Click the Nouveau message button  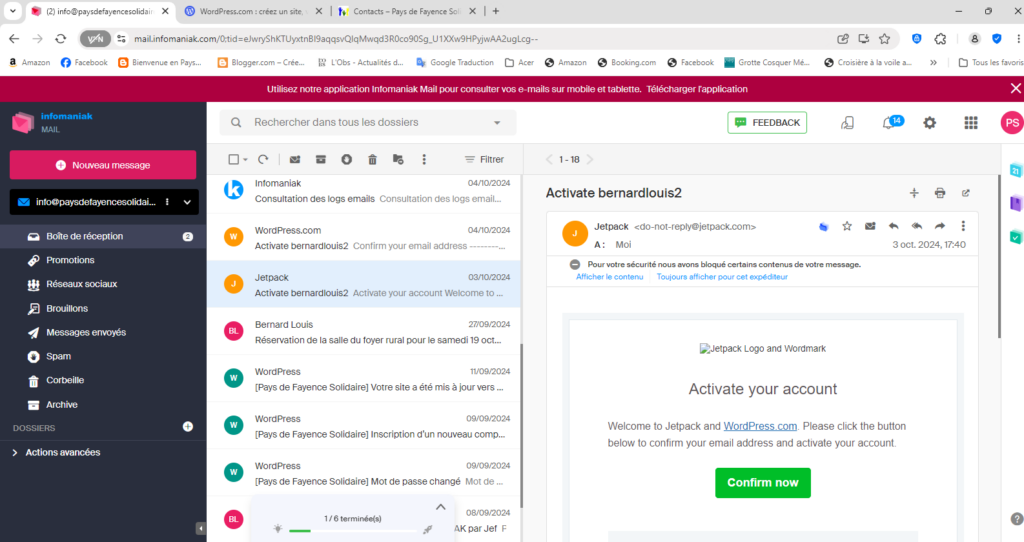103,165
